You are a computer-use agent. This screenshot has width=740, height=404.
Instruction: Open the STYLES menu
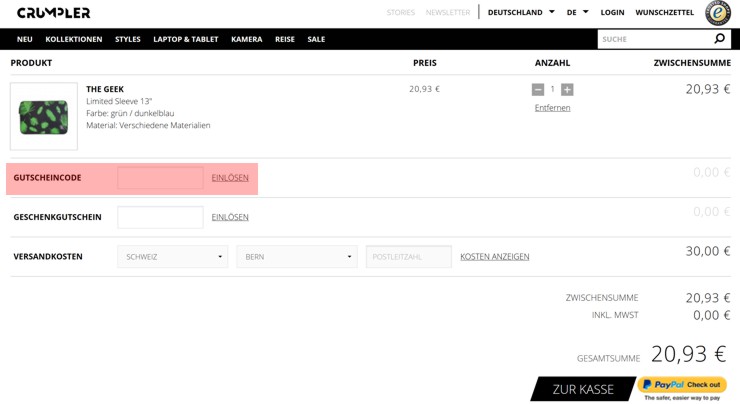pos(128,39)
